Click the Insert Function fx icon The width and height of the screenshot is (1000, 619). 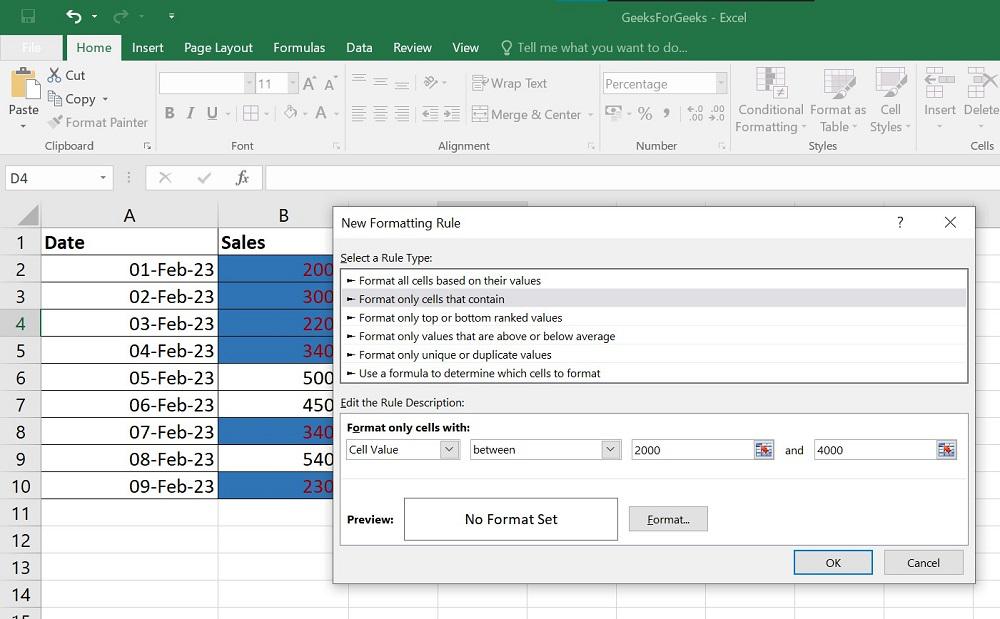(x=242, y=178)
